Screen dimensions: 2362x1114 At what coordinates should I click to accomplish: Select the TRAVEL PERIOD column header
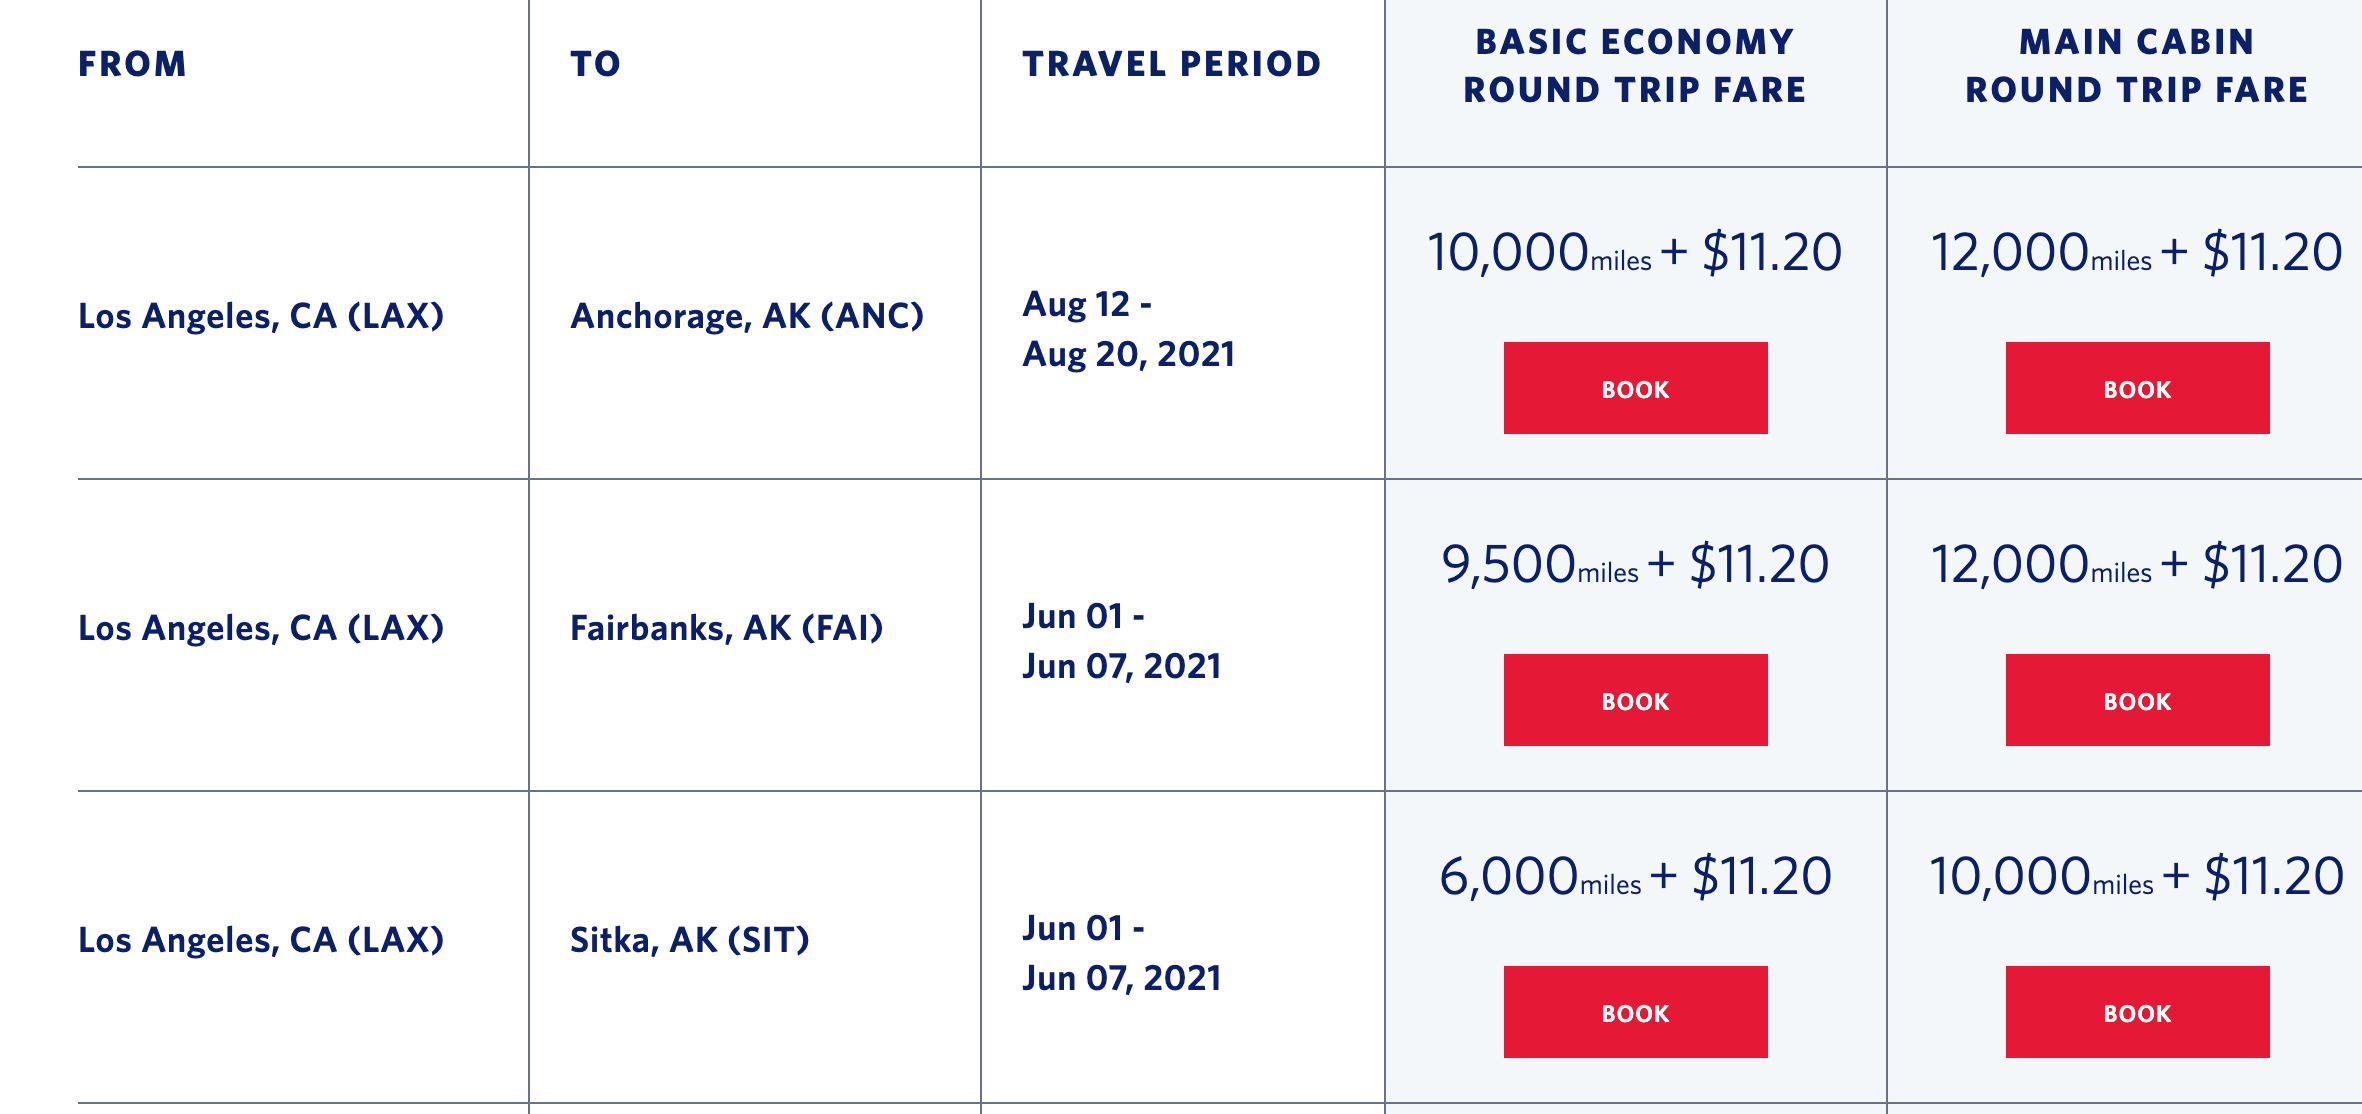click(1171, 64)
